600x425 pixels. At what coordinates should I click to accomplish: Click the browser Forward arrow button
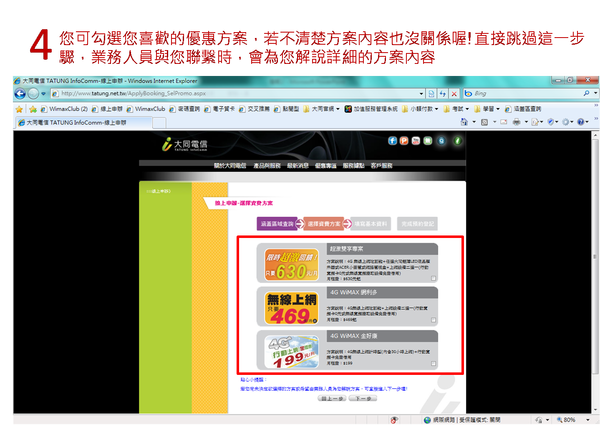pos(33,93)
